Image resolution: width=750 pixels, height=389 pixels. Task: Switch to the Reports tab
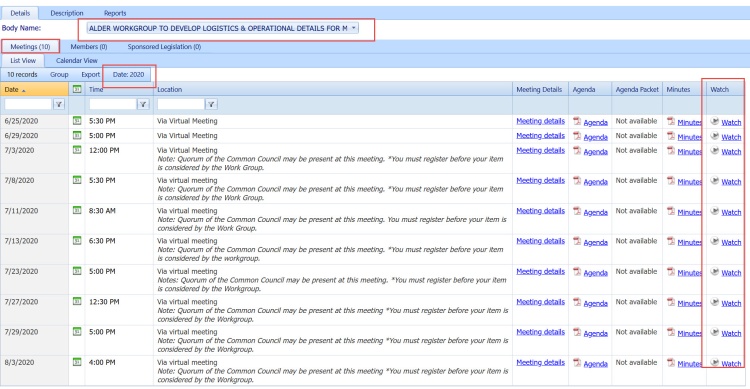click(115, 13)
